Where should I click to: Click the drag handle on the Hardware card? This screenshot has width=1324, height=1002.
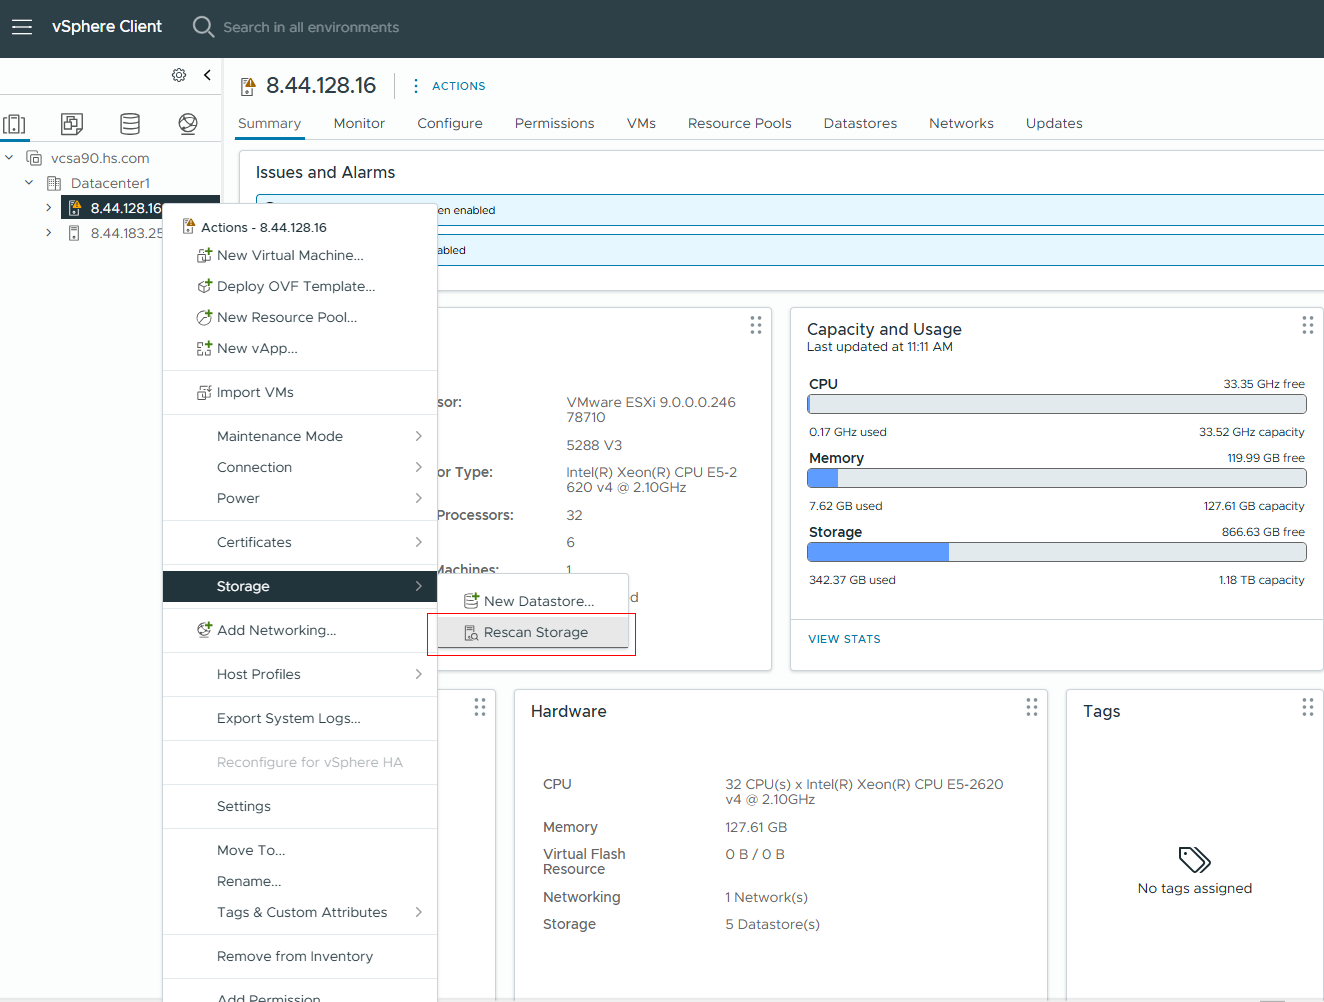(1031, 707)
